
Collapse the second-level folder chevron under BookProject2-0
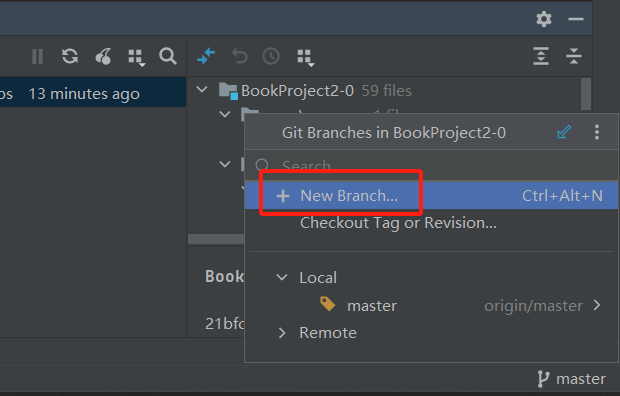[225, 114]
